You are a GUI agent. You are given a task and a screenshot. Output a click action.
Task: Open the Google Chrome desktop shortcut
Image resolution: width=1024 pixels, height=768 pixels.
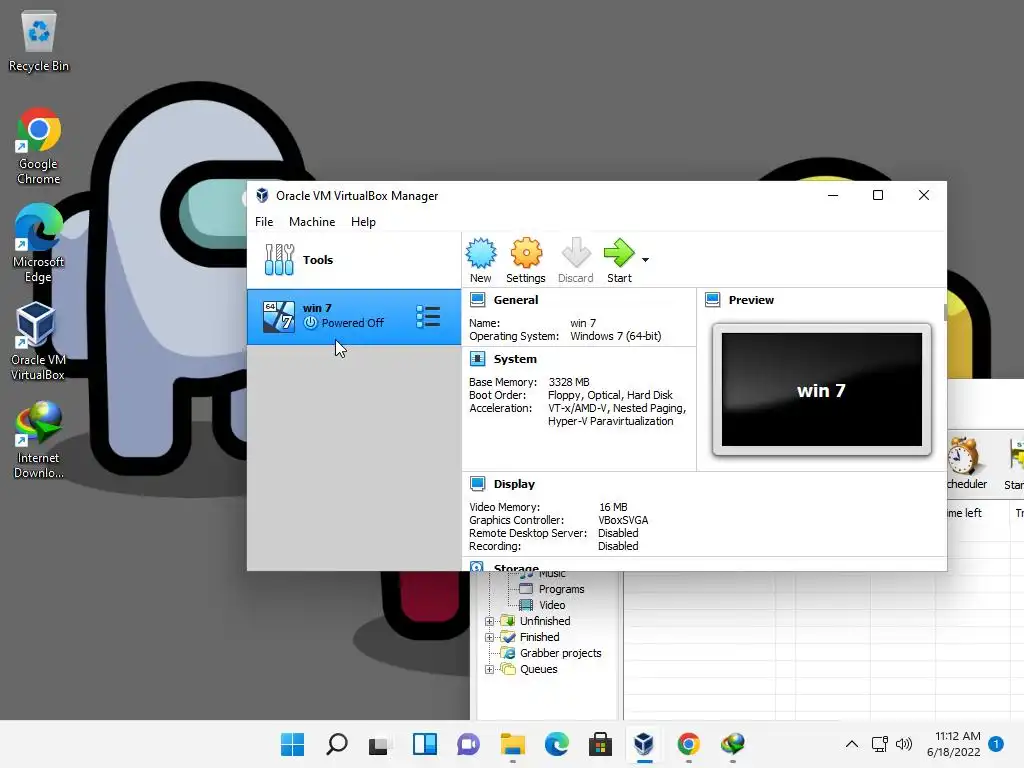[x=39, y=147]
